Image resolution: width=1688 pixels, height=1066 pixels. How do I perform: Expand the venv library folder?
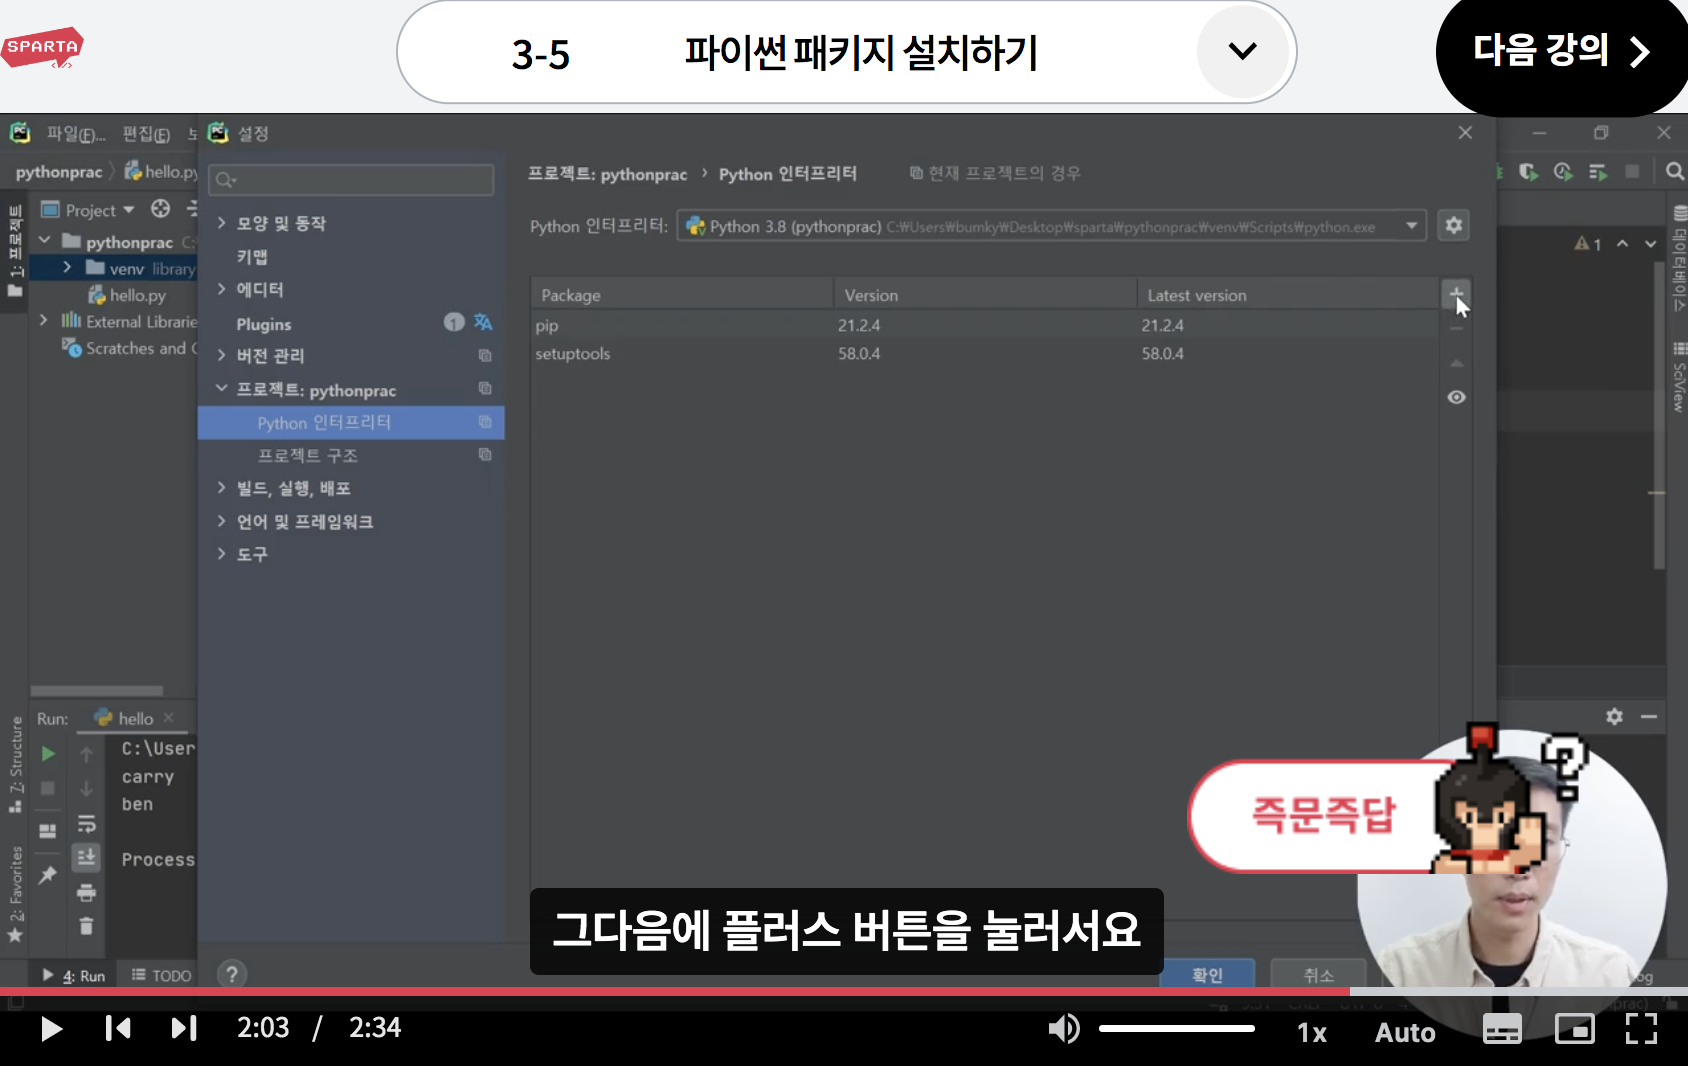[66, 268]
